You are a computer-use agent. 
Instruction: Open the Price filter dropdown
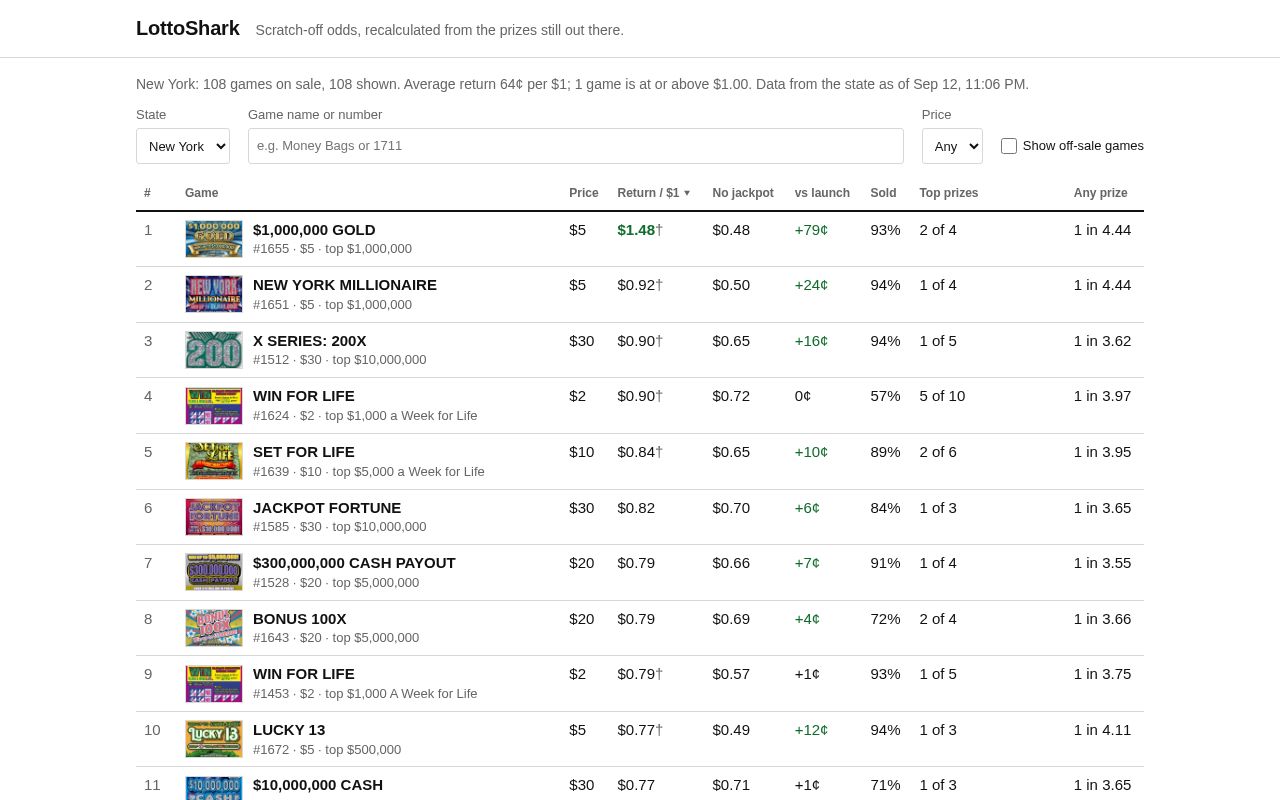click(952, 146)
